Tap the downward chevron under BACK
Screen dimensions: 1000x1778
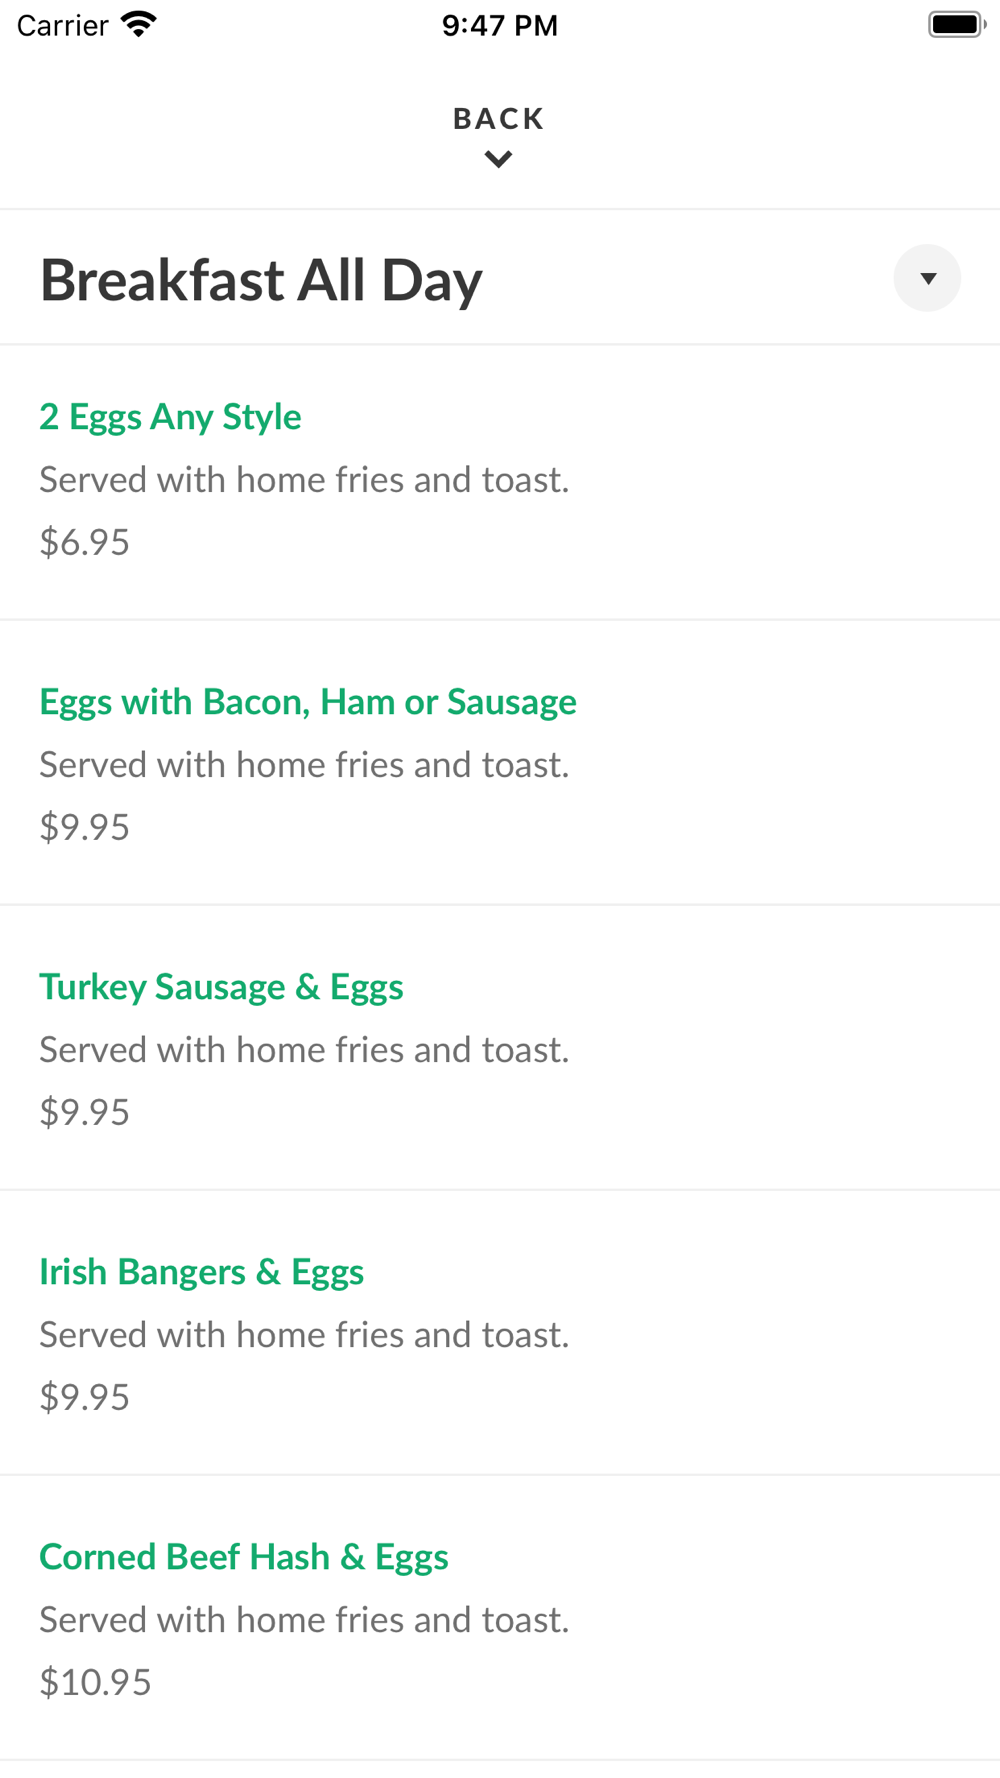498,159
